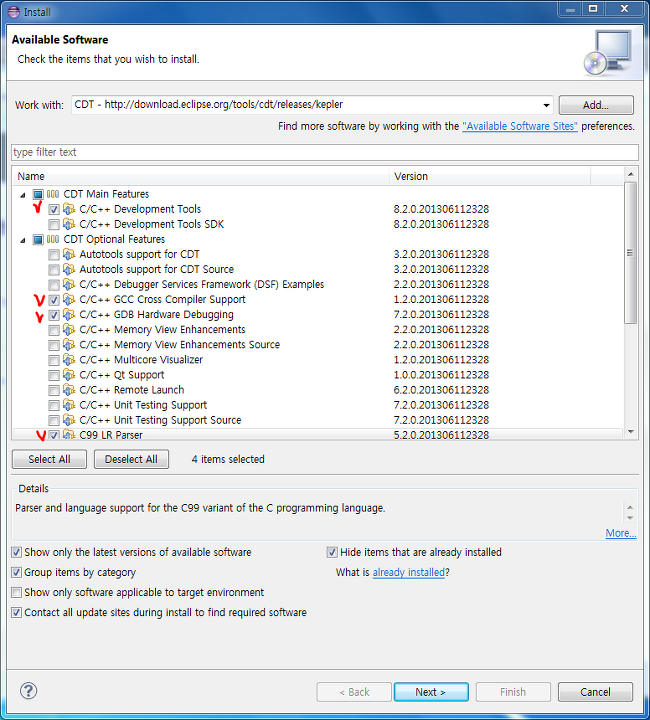Toggle Show only the latest versions checkbox

click(x=17, y=552)
